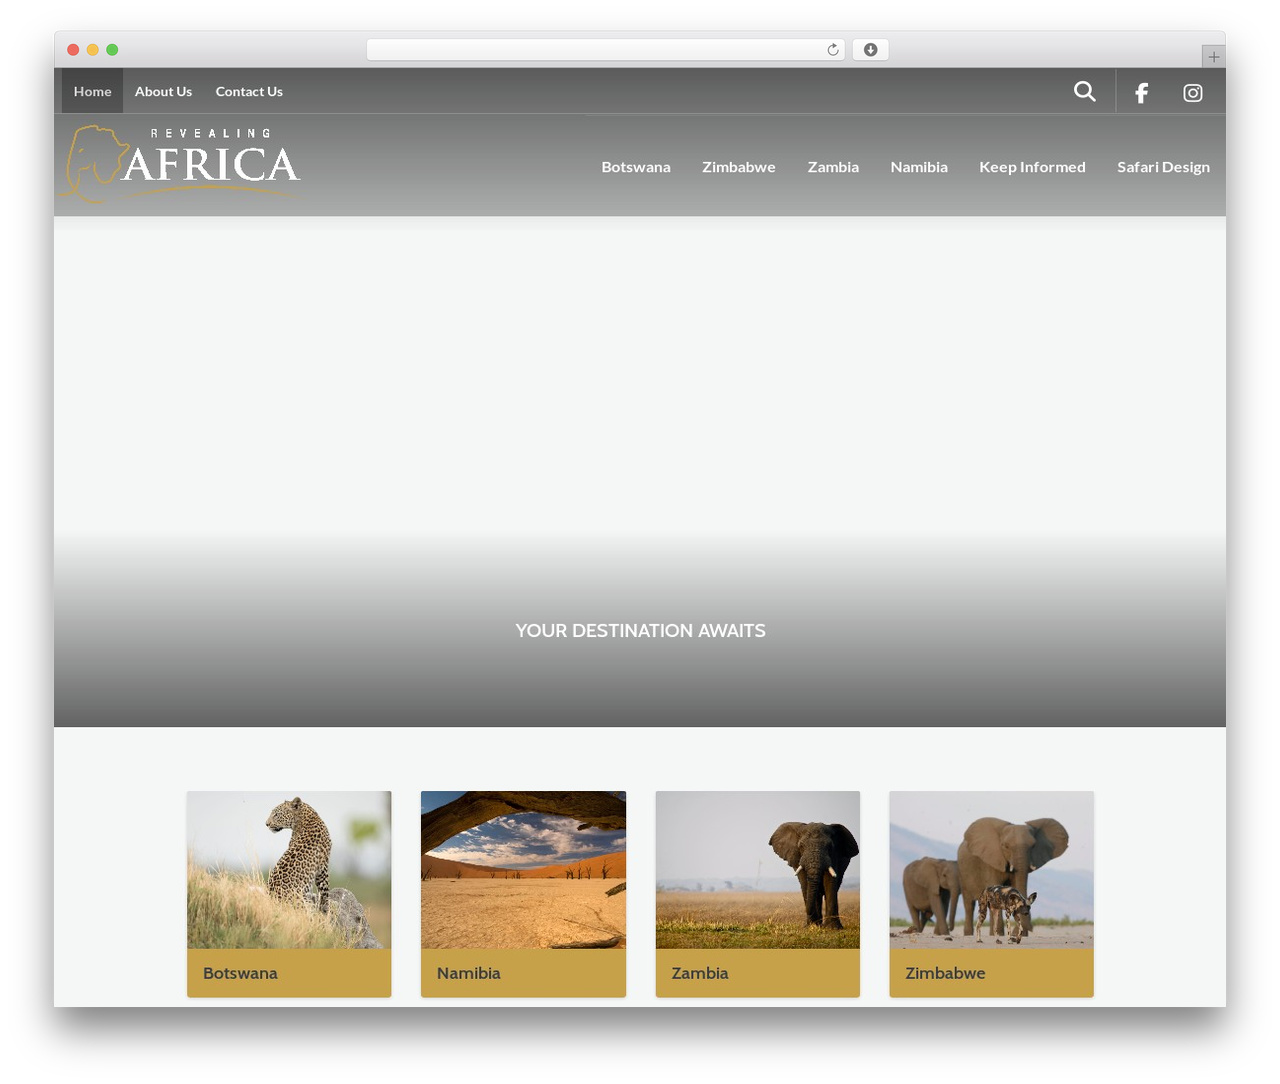Visit the Facebook page icon
Screen dimensions: 1280x1084
(x=1141, y=92)
